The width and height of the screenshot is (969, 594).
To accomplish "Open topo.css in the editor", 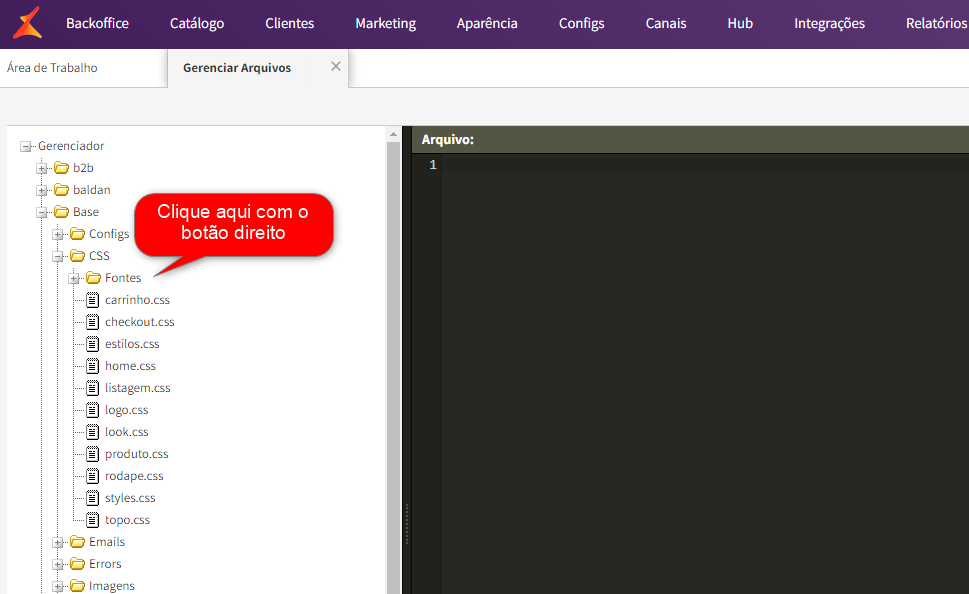I will (x=127, y=520).
